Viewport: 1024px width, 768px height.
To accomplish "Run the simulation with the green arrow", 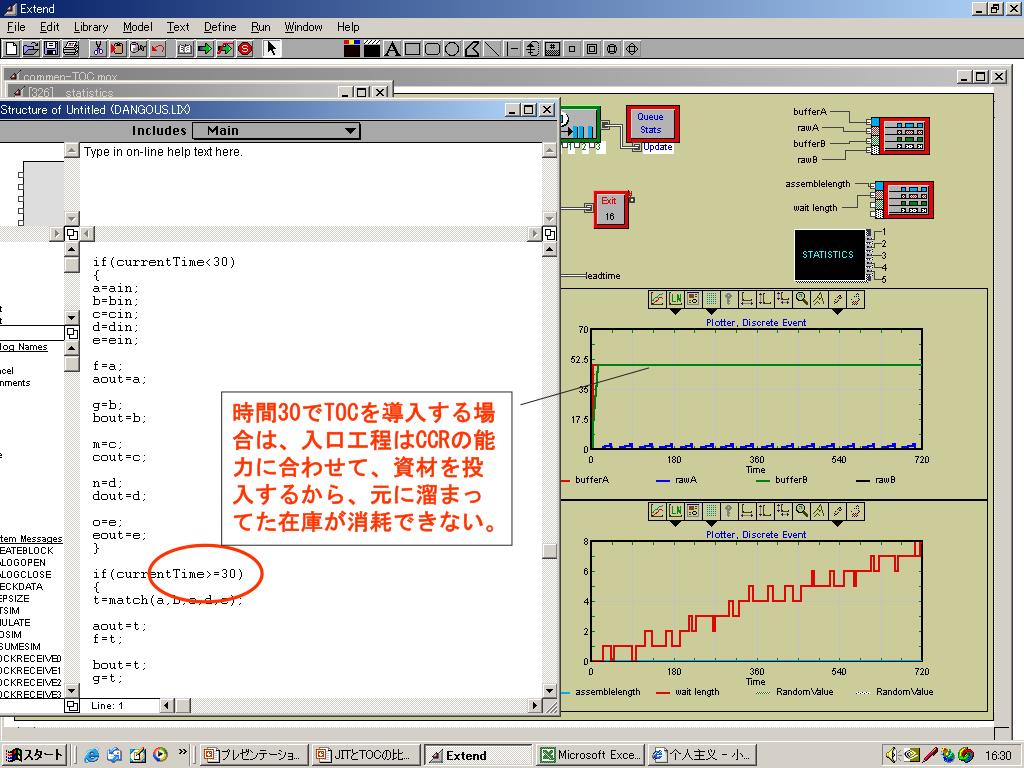I will 205,48.
